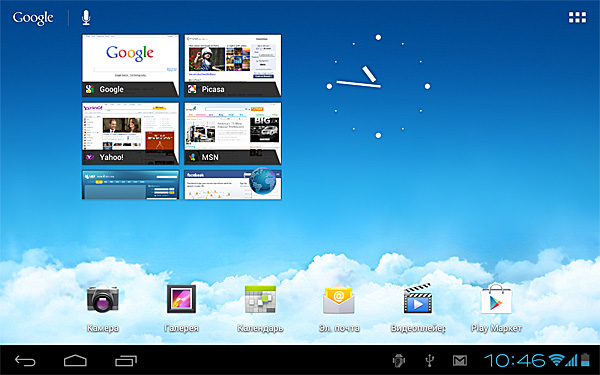Tap the analog clock widget
Image resolution: width=600 pixels, height=375 pixels.
click(x=378, y=86)
